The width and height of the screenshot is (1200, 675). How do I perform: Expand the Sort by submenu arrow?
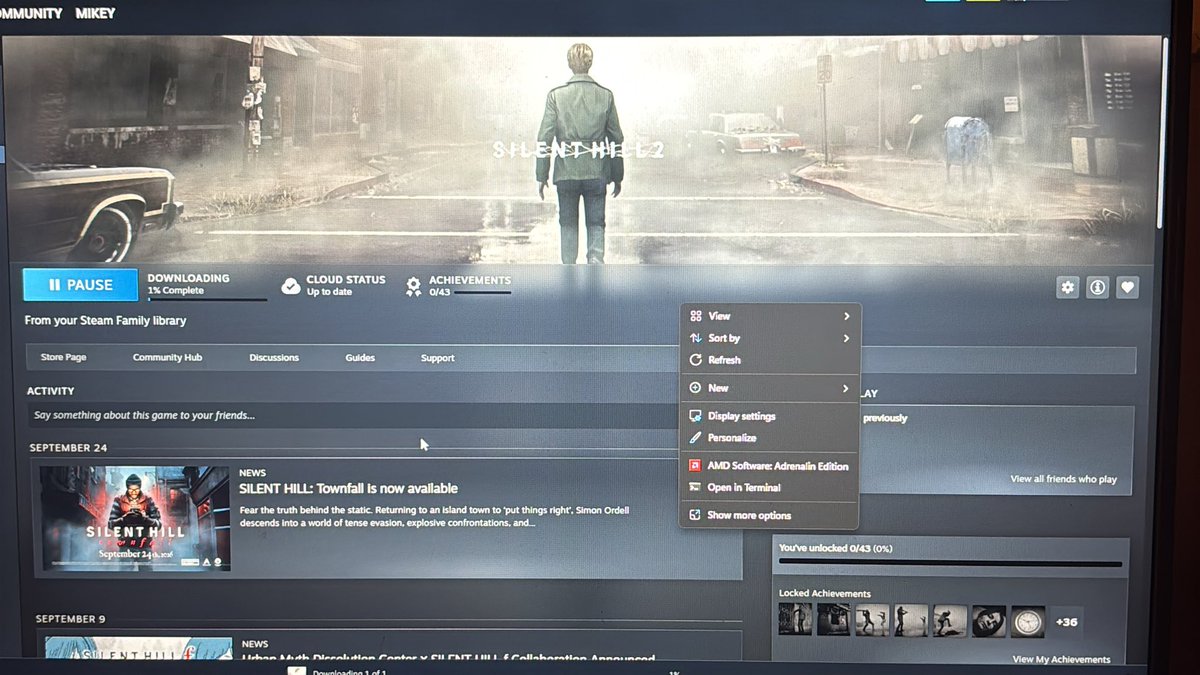coord(846,338)
